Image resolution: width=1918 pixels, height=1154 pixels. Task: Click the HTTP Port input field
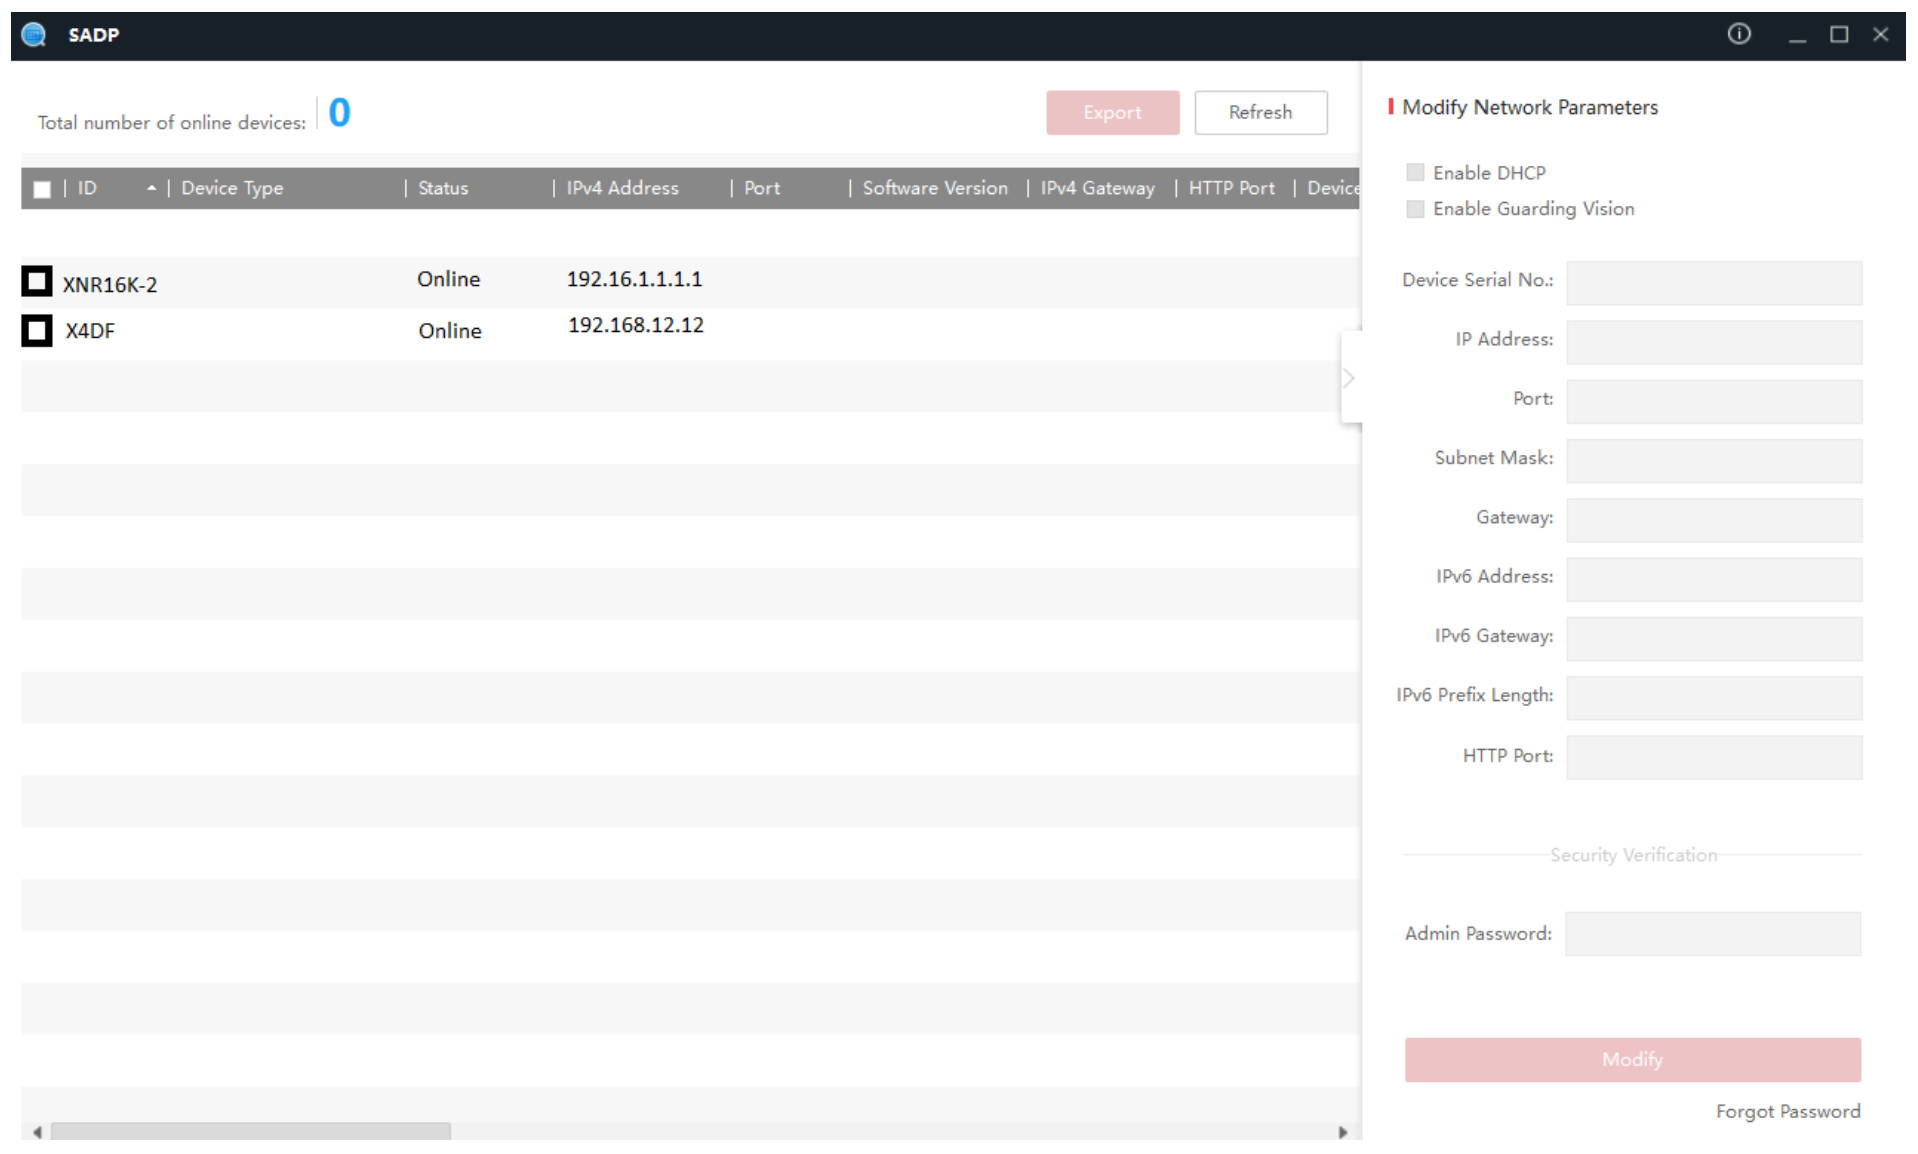coord(1714,757)
